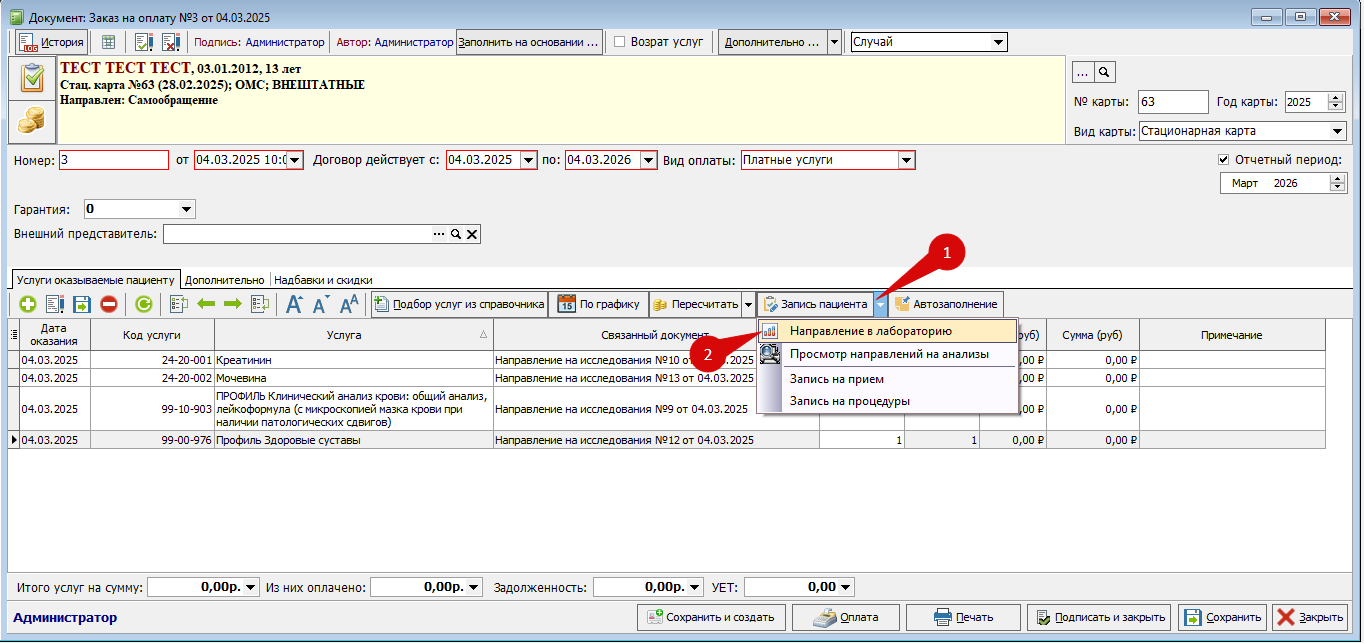
Task: Click the green spreadsheet icon next to История
Action: tap(108, 42)
